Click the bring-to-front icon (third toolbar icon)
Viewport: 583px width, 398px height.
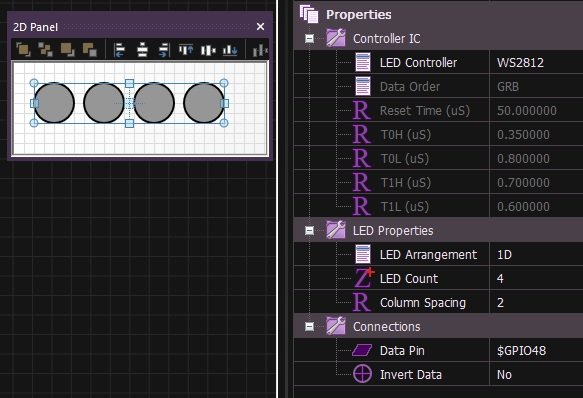[x=67, y=49]
